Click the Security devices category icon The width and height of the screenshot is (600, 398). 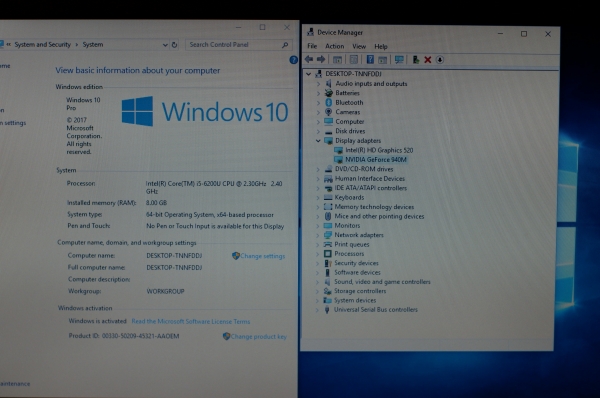tap(328, 263)
